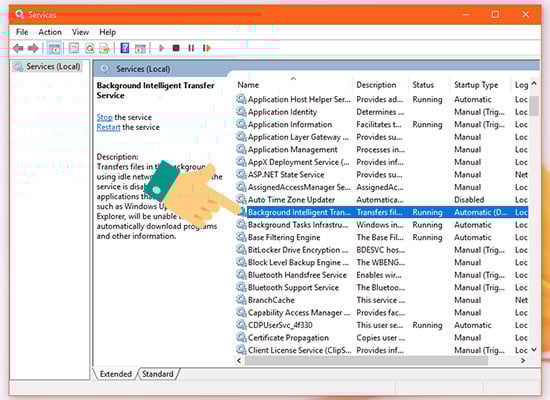Click the vertical scrollbar up arrow
Viewport: 550px width, 400px height.
tap(534, 84)
